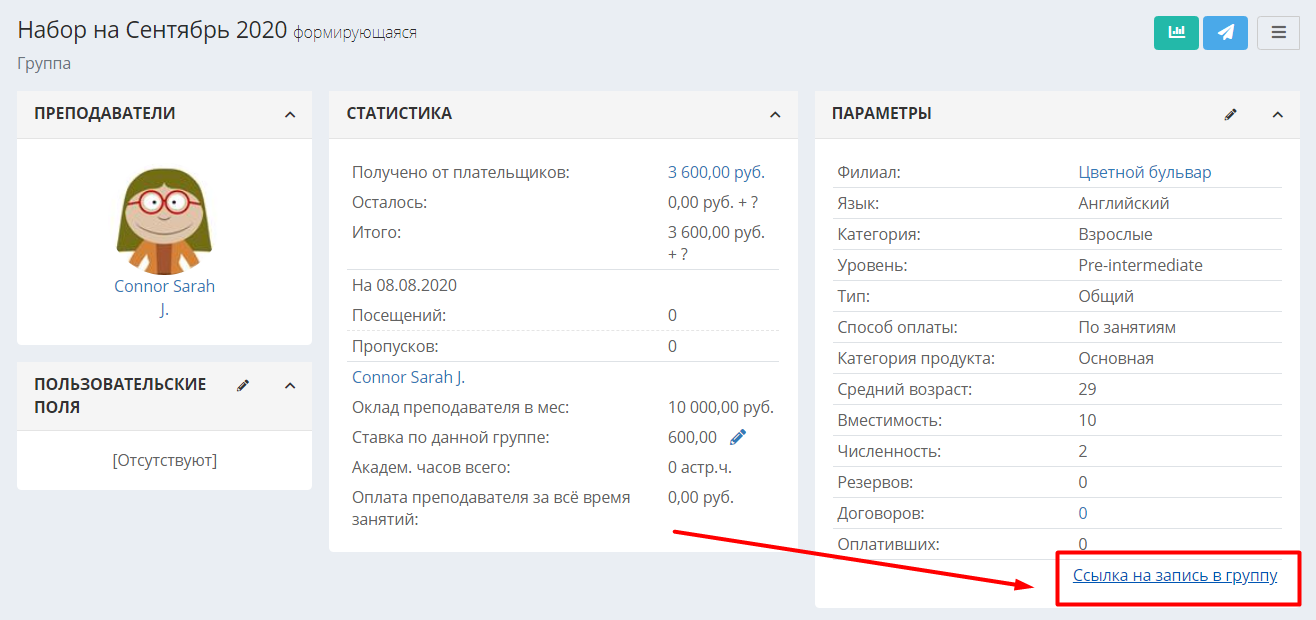Open the received payments 3 600,00 руб. link
The width and height of the screenshot is (1316, 620).
pos(716,172)
